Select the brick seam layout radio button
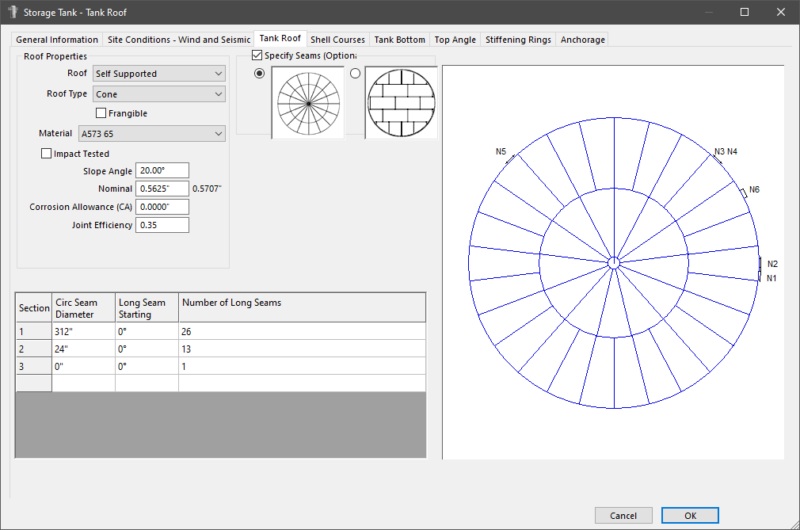Screen dimensions: 800x530 [355, 74]
